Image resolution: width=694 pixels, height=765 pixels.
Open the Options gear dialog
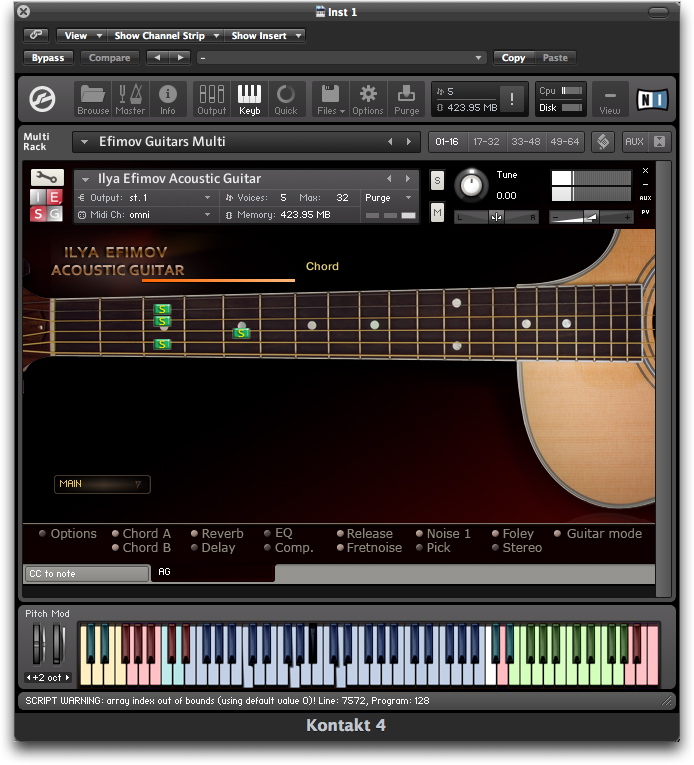[x=368, y=100]
